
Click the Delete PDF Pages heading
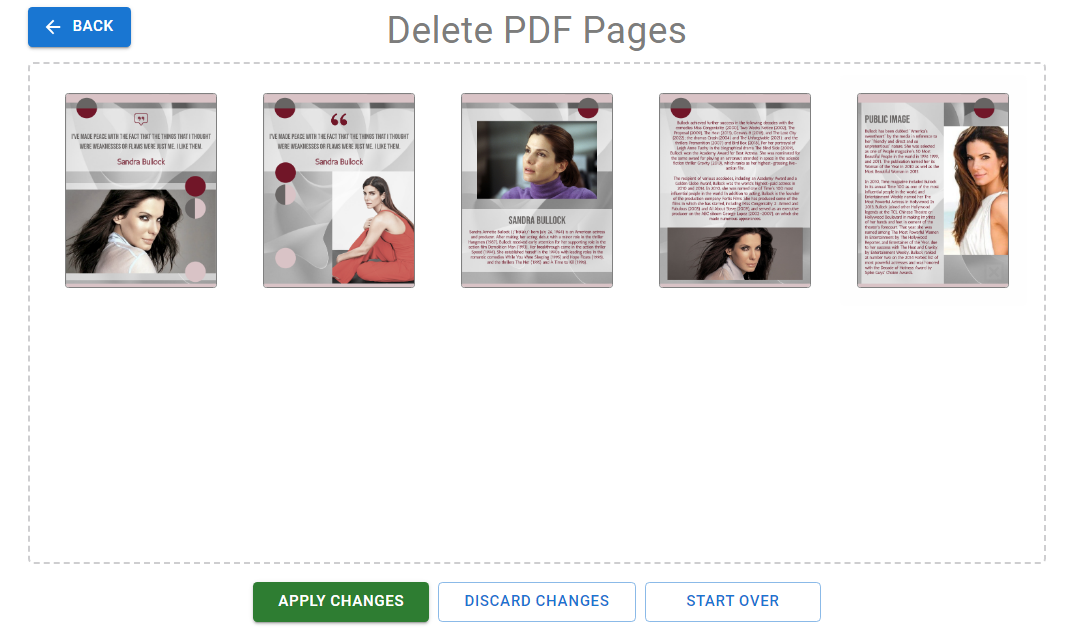(536, 31)
